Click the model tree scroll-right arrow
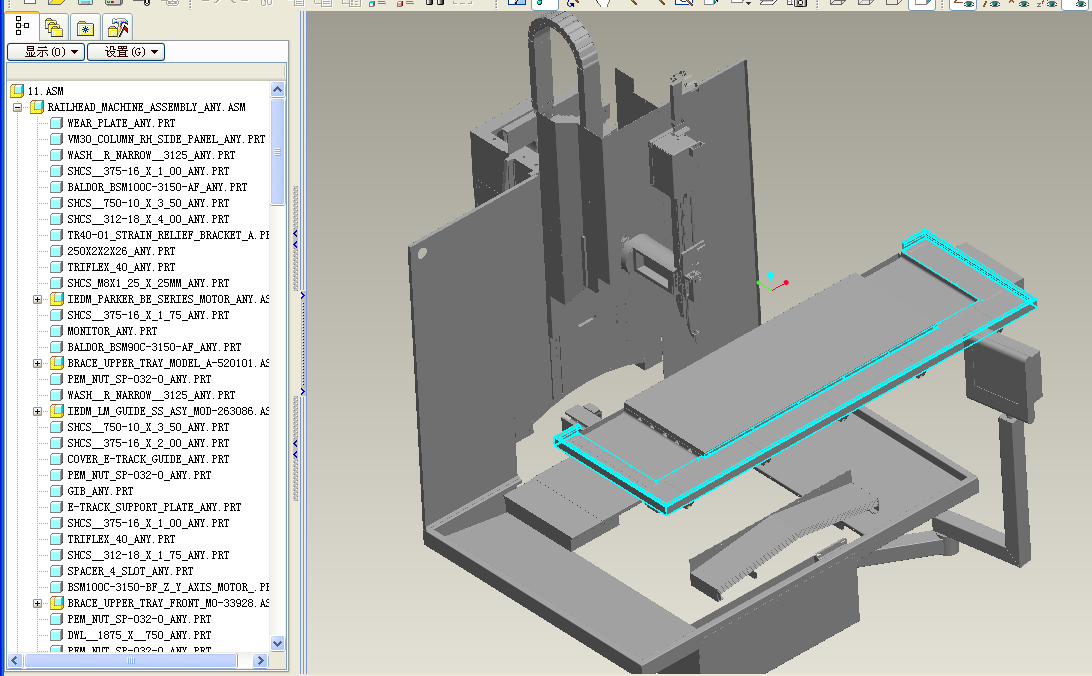 pyautogui.click(x=260, y=660)
